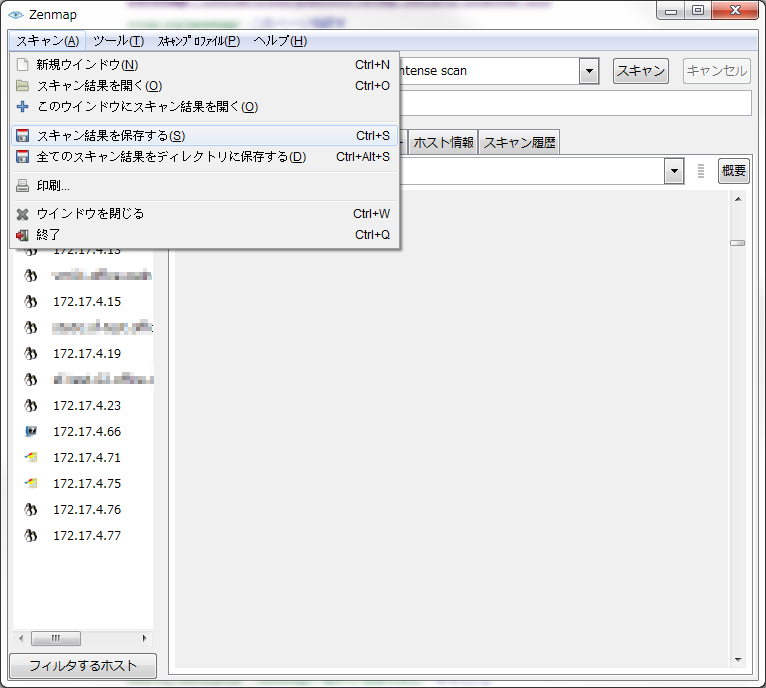Choose このウインドウにスキャン結果を開く entry
This screenshot has height=688, width=766.
pyautogui.click(x=204, y=107)
